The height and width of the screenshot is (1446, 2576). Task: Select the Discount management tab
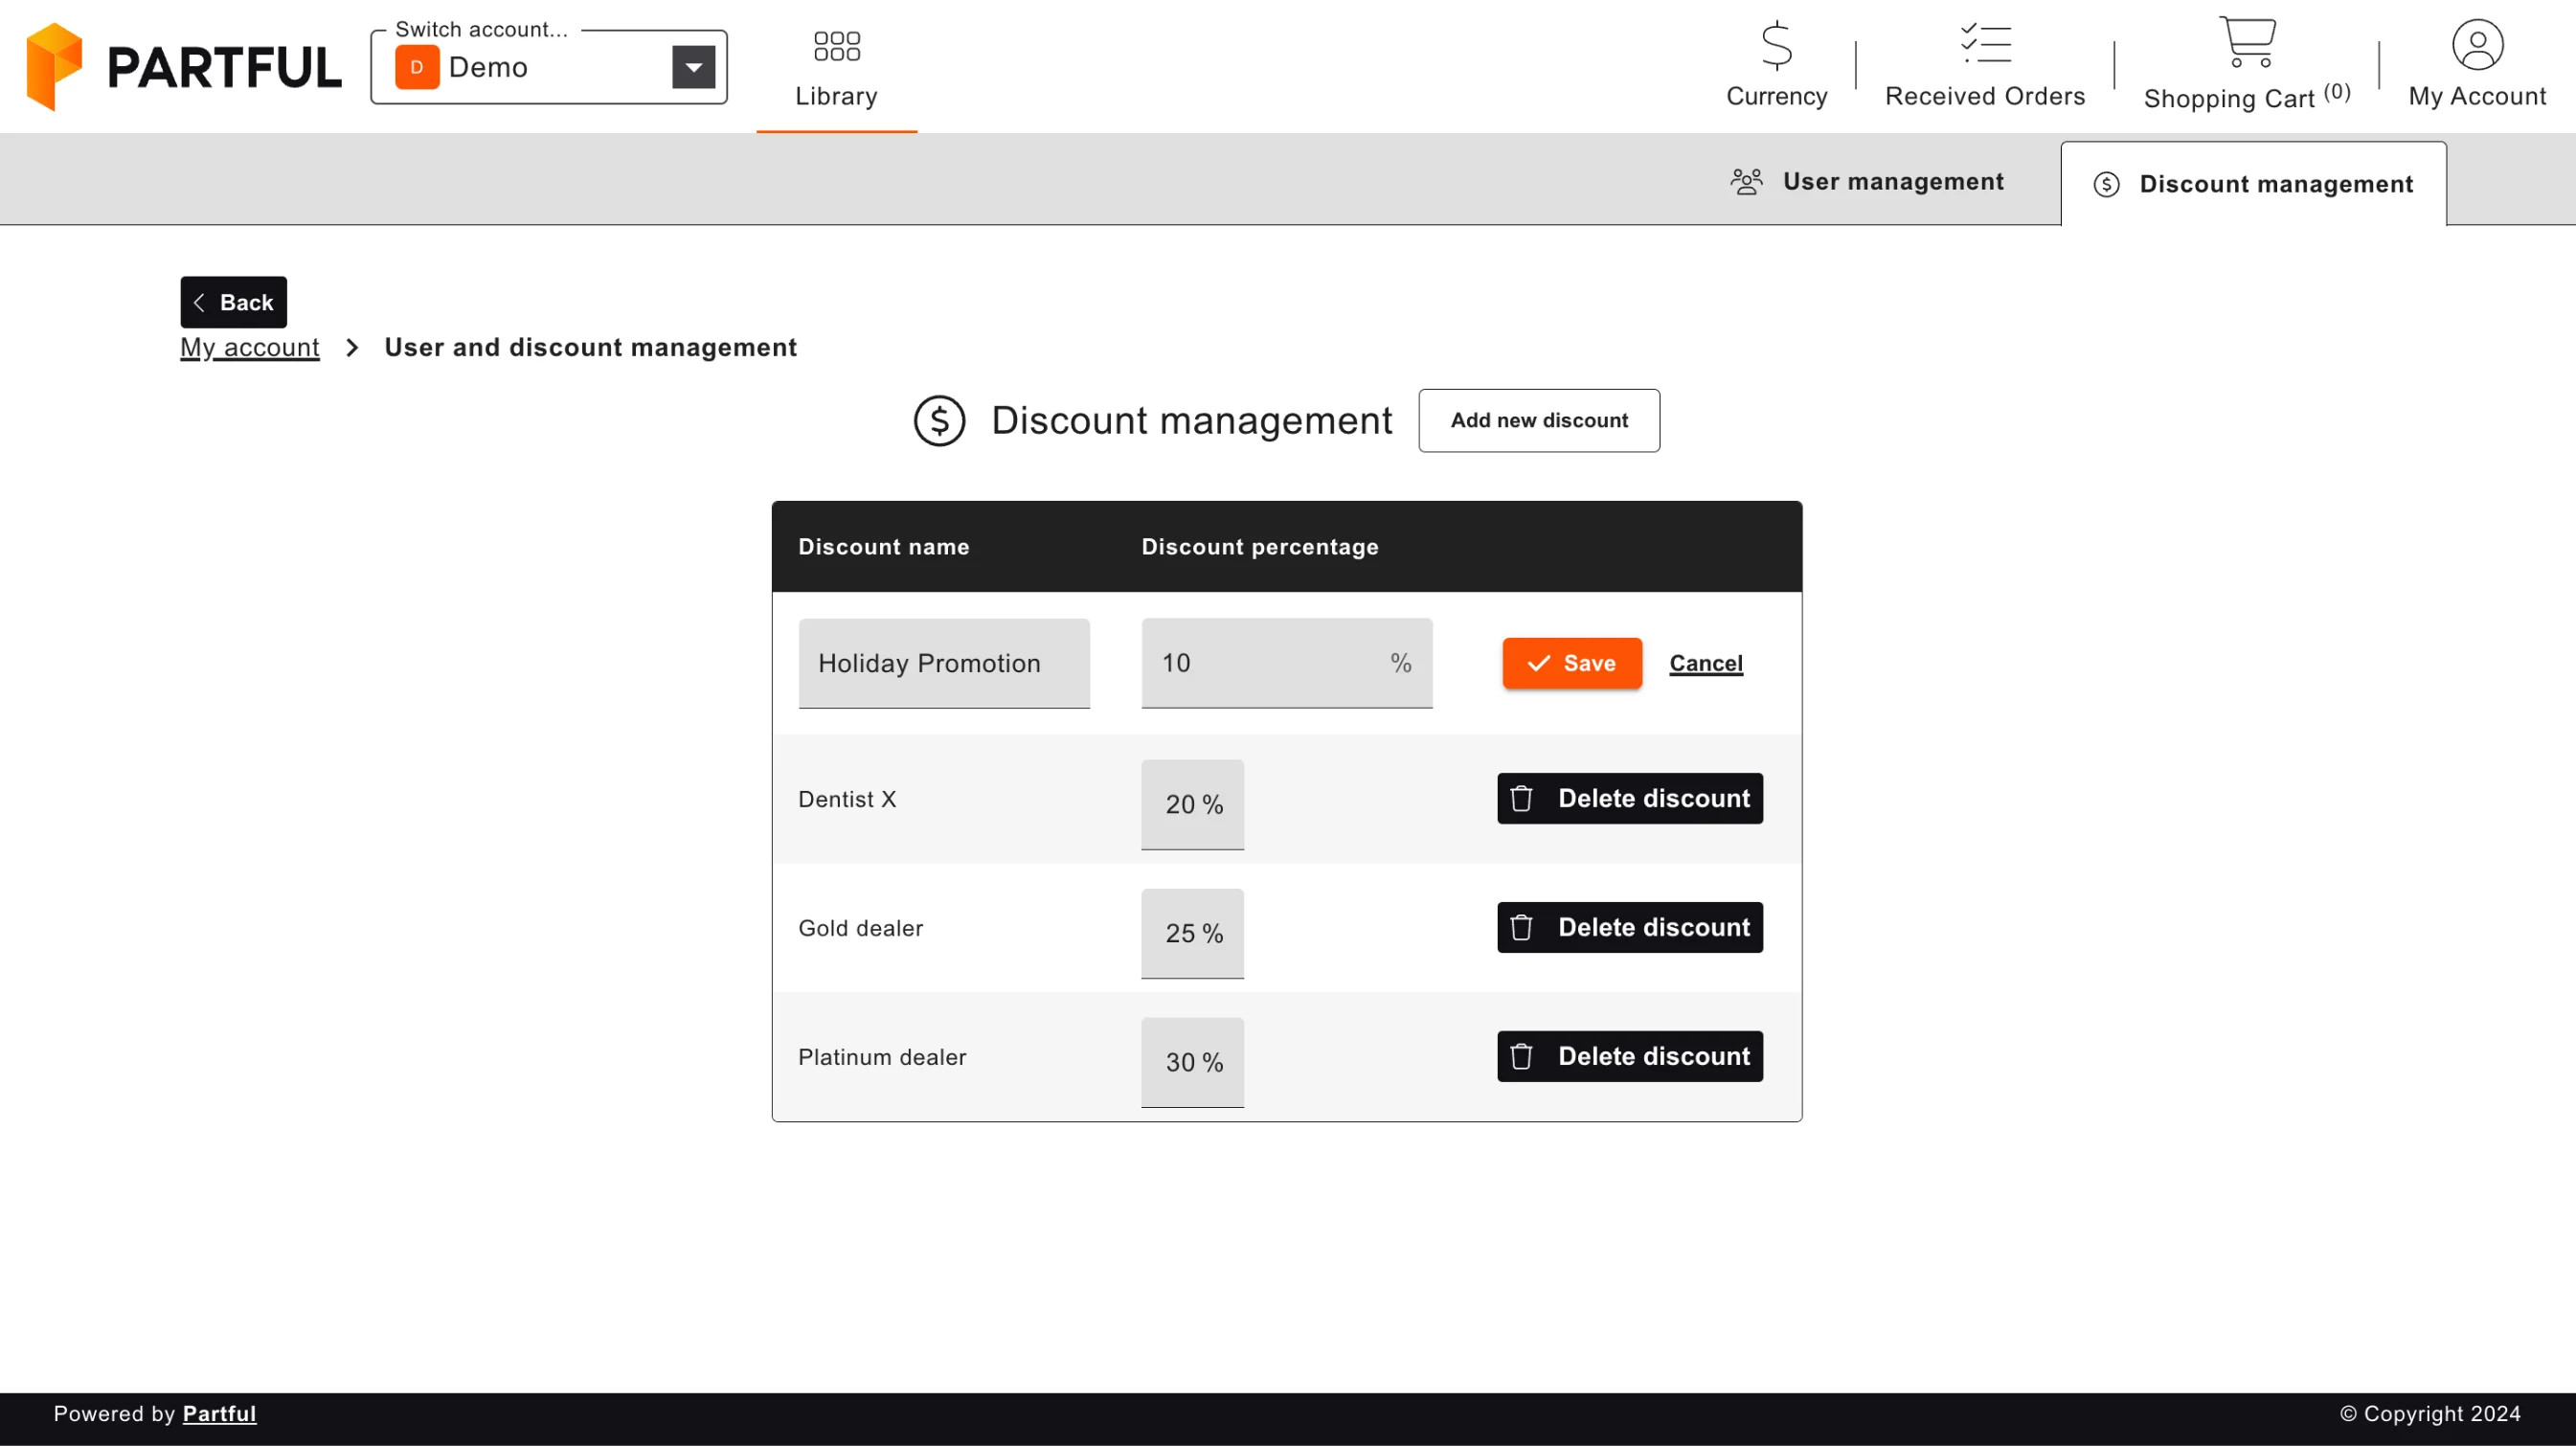click(2253, 184)
